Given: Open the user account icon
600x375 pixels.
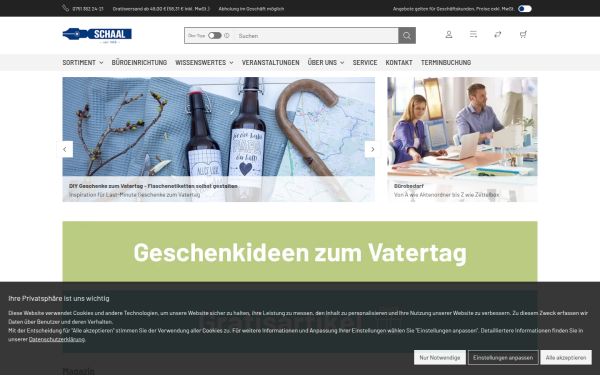Looking at the screenshot, I should (449, 34).
